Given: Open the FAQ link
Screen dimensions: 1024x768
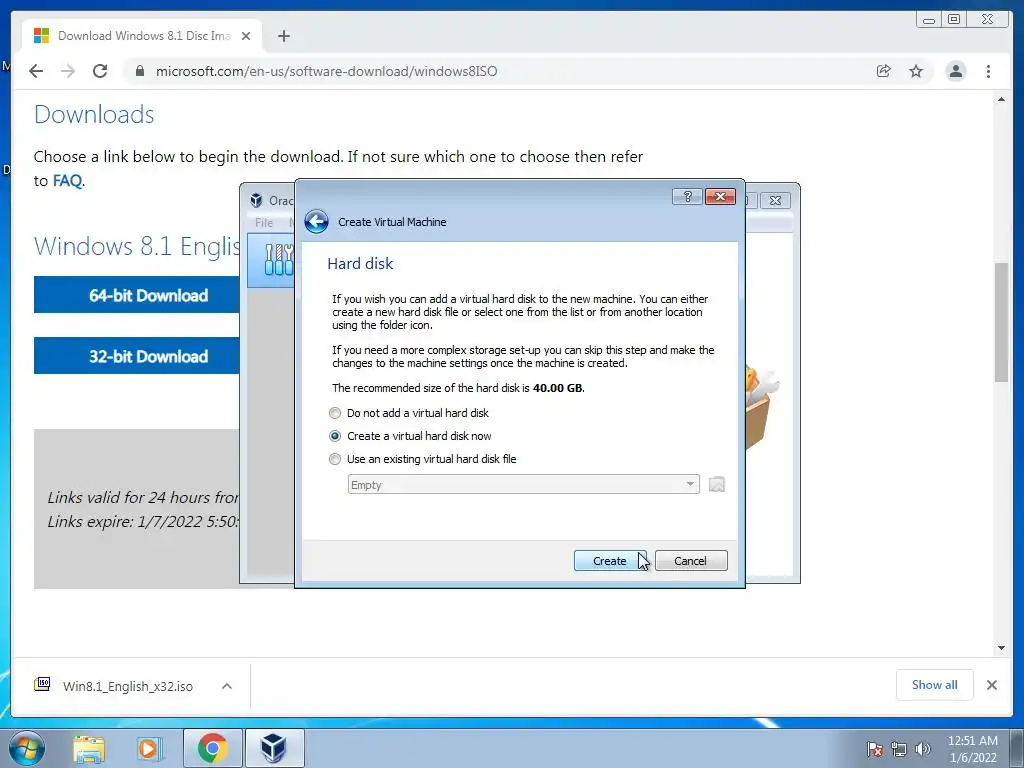Looking at the screenshot, I should pyautogui.click(x=67, y=180).
